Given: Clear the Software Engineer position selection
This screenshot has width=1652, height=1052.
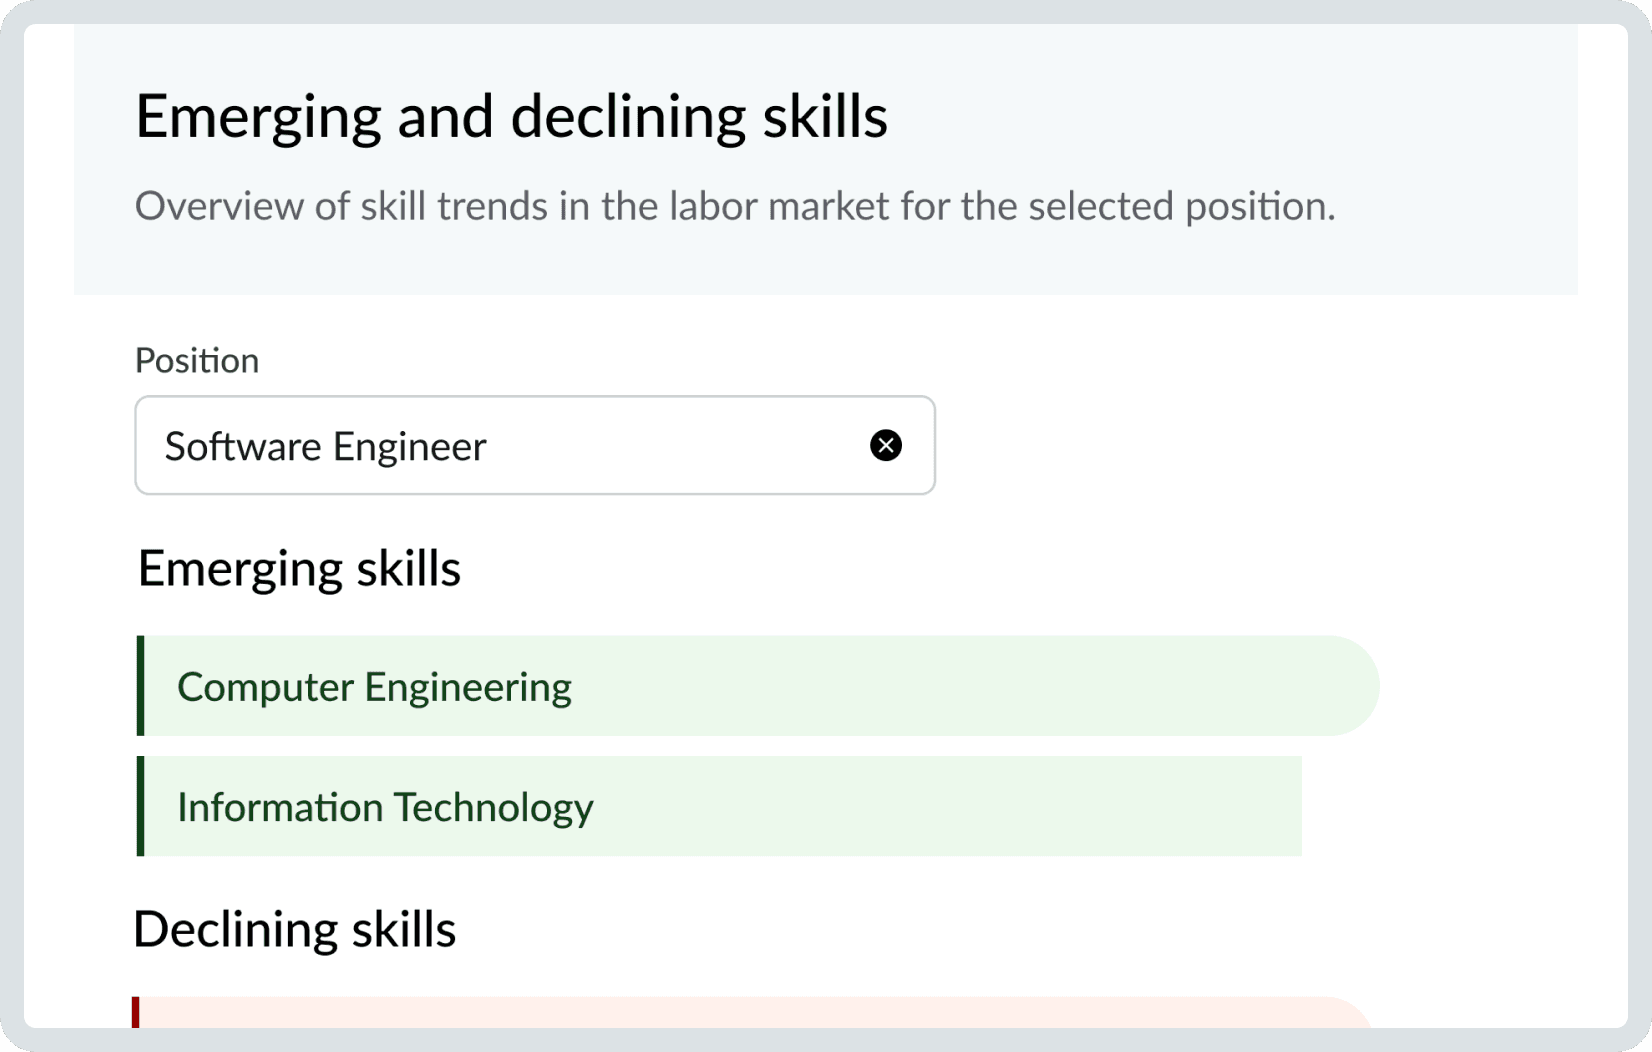Looking at the screenshot, I should (885, 445).
